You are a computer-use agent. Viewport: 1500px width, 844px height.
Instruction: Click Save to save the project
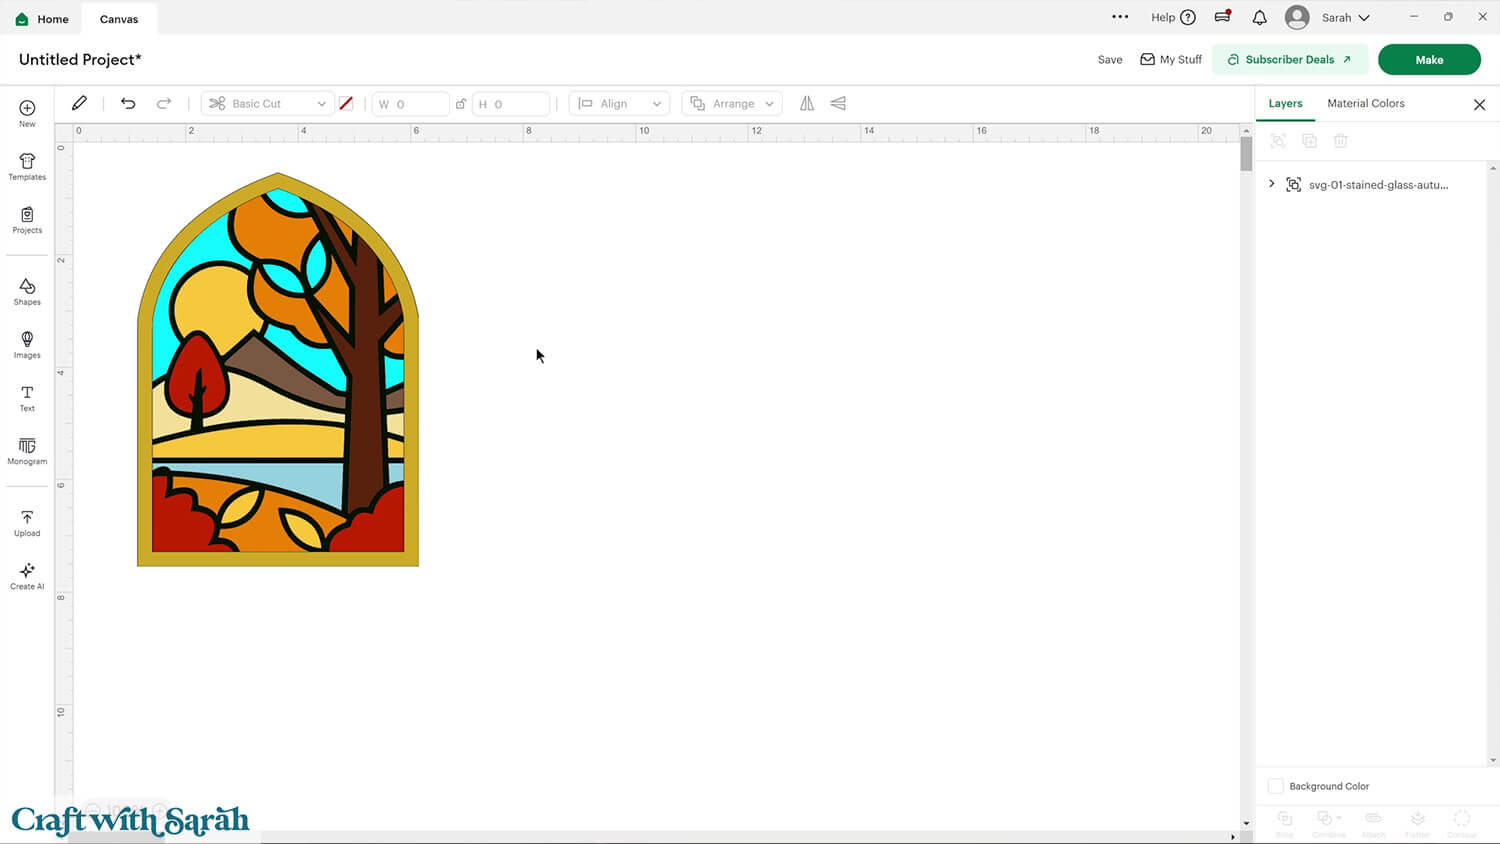(x=1109, y=59)
